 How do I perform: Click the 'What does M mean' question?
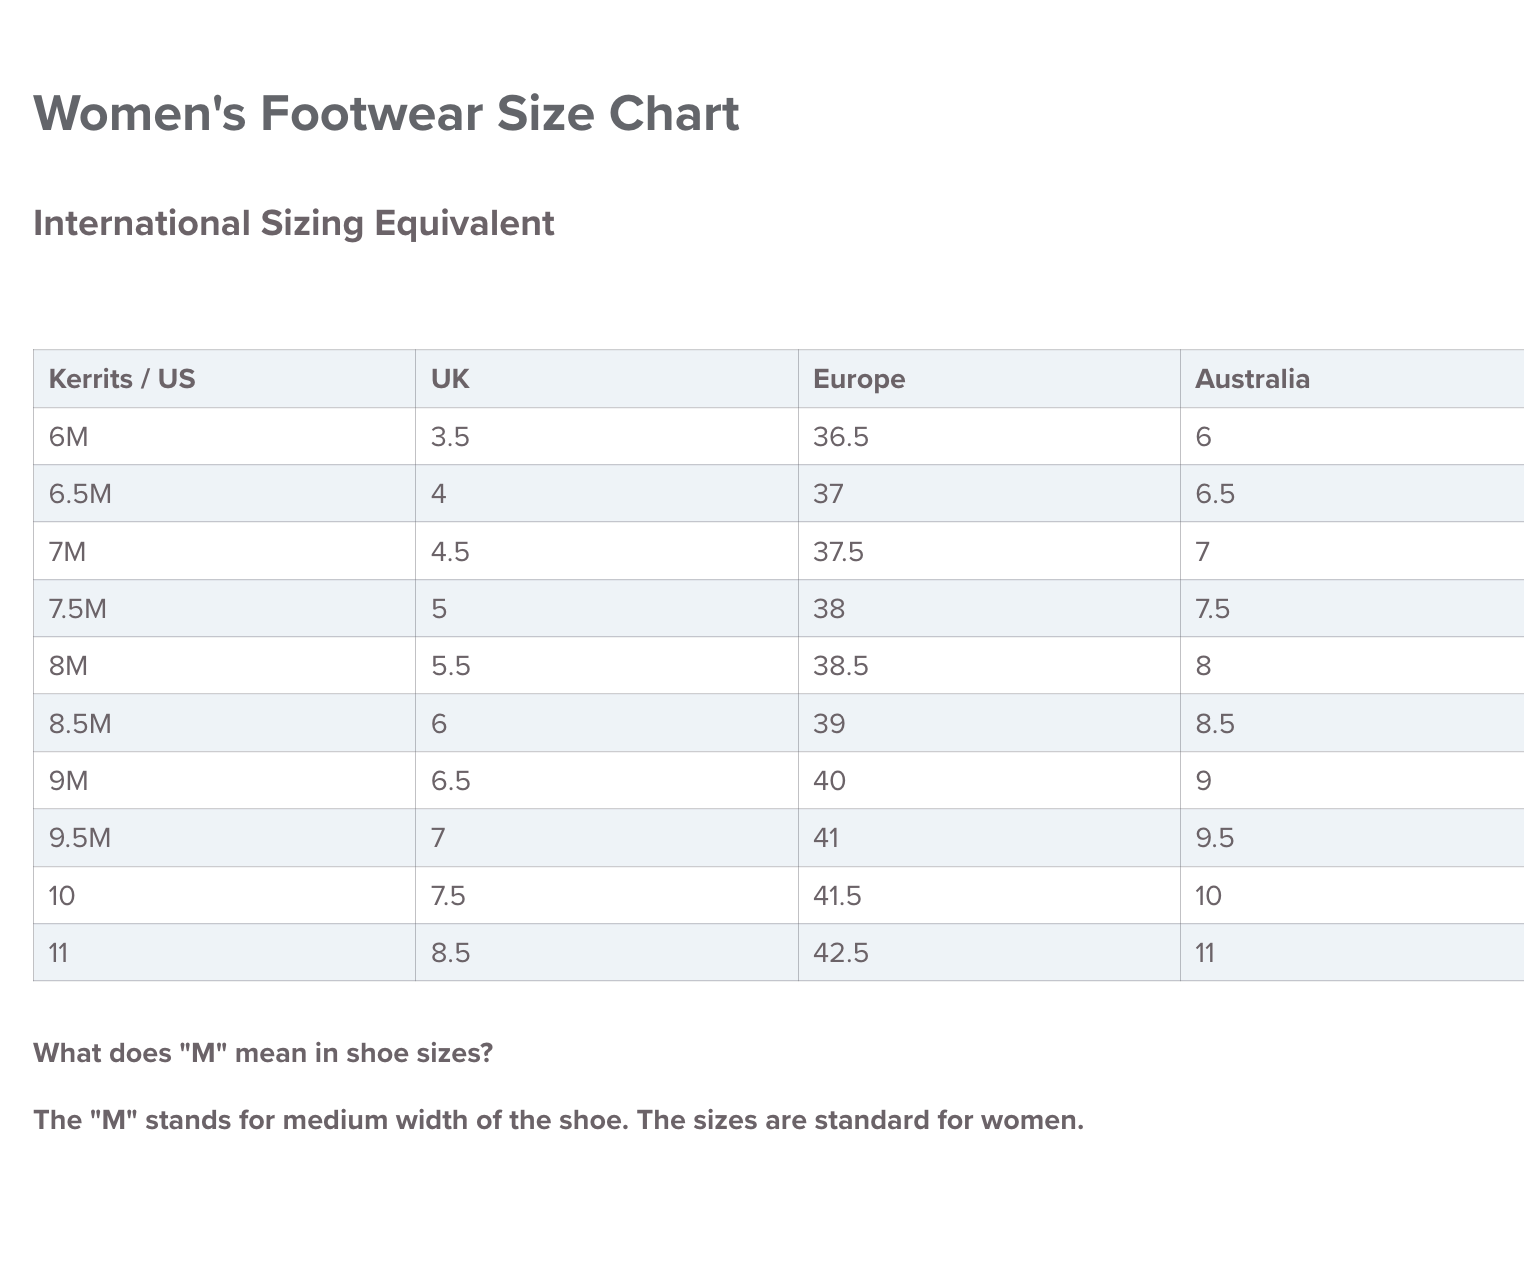coord(263,1053)
